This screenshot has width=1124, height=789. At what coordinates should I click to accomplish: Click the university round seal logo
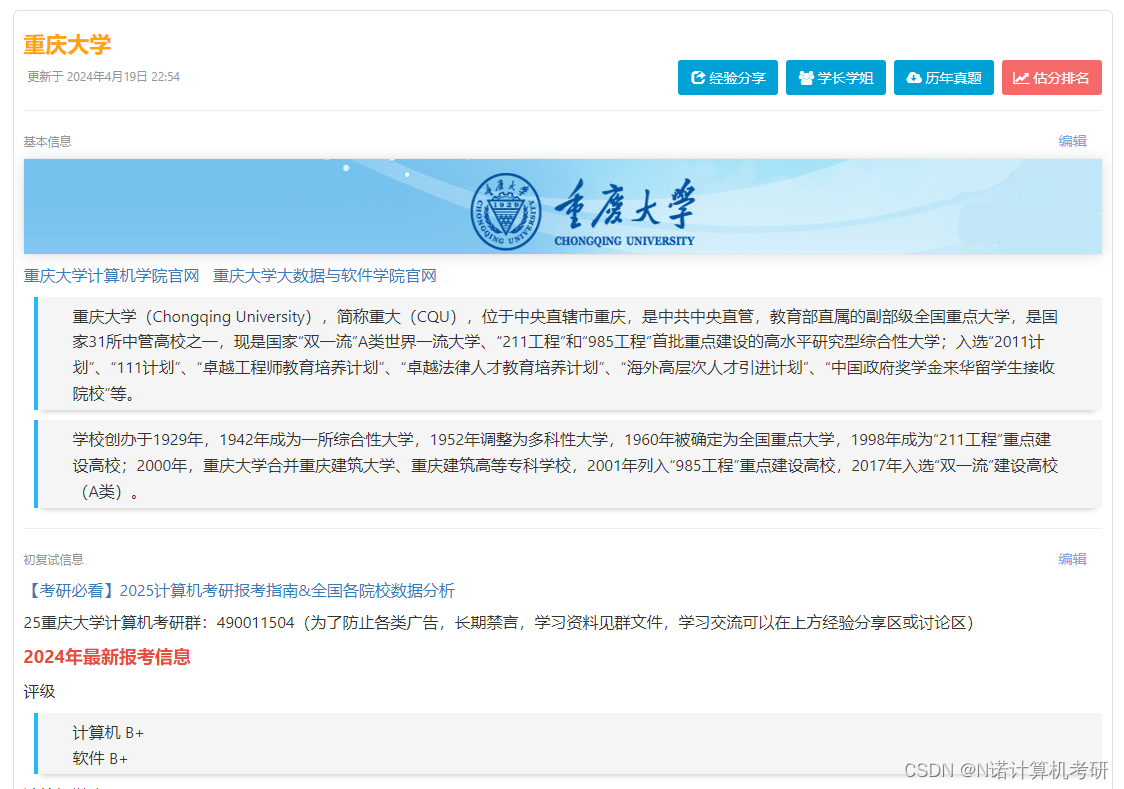pos(506,211)
